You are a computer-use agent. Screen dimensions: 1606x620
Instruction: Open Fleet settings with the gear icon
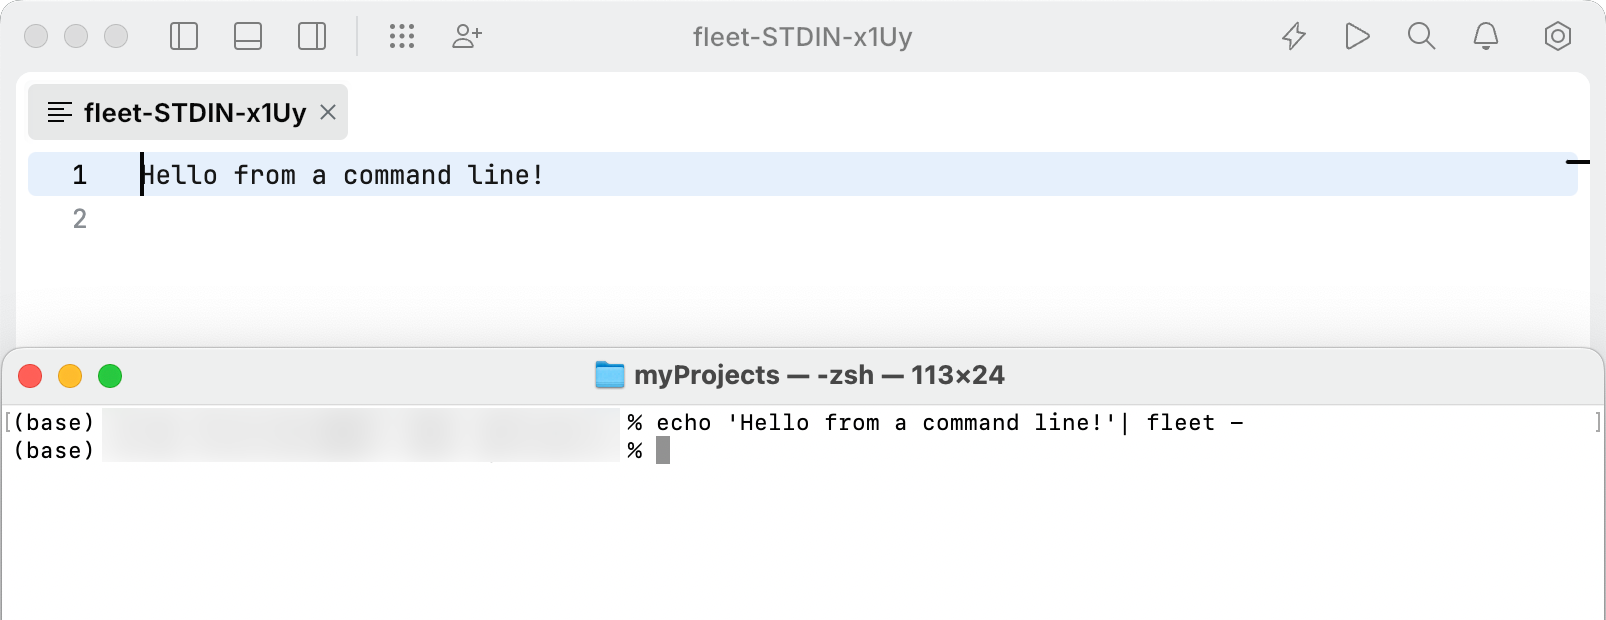pos(1557,36)
